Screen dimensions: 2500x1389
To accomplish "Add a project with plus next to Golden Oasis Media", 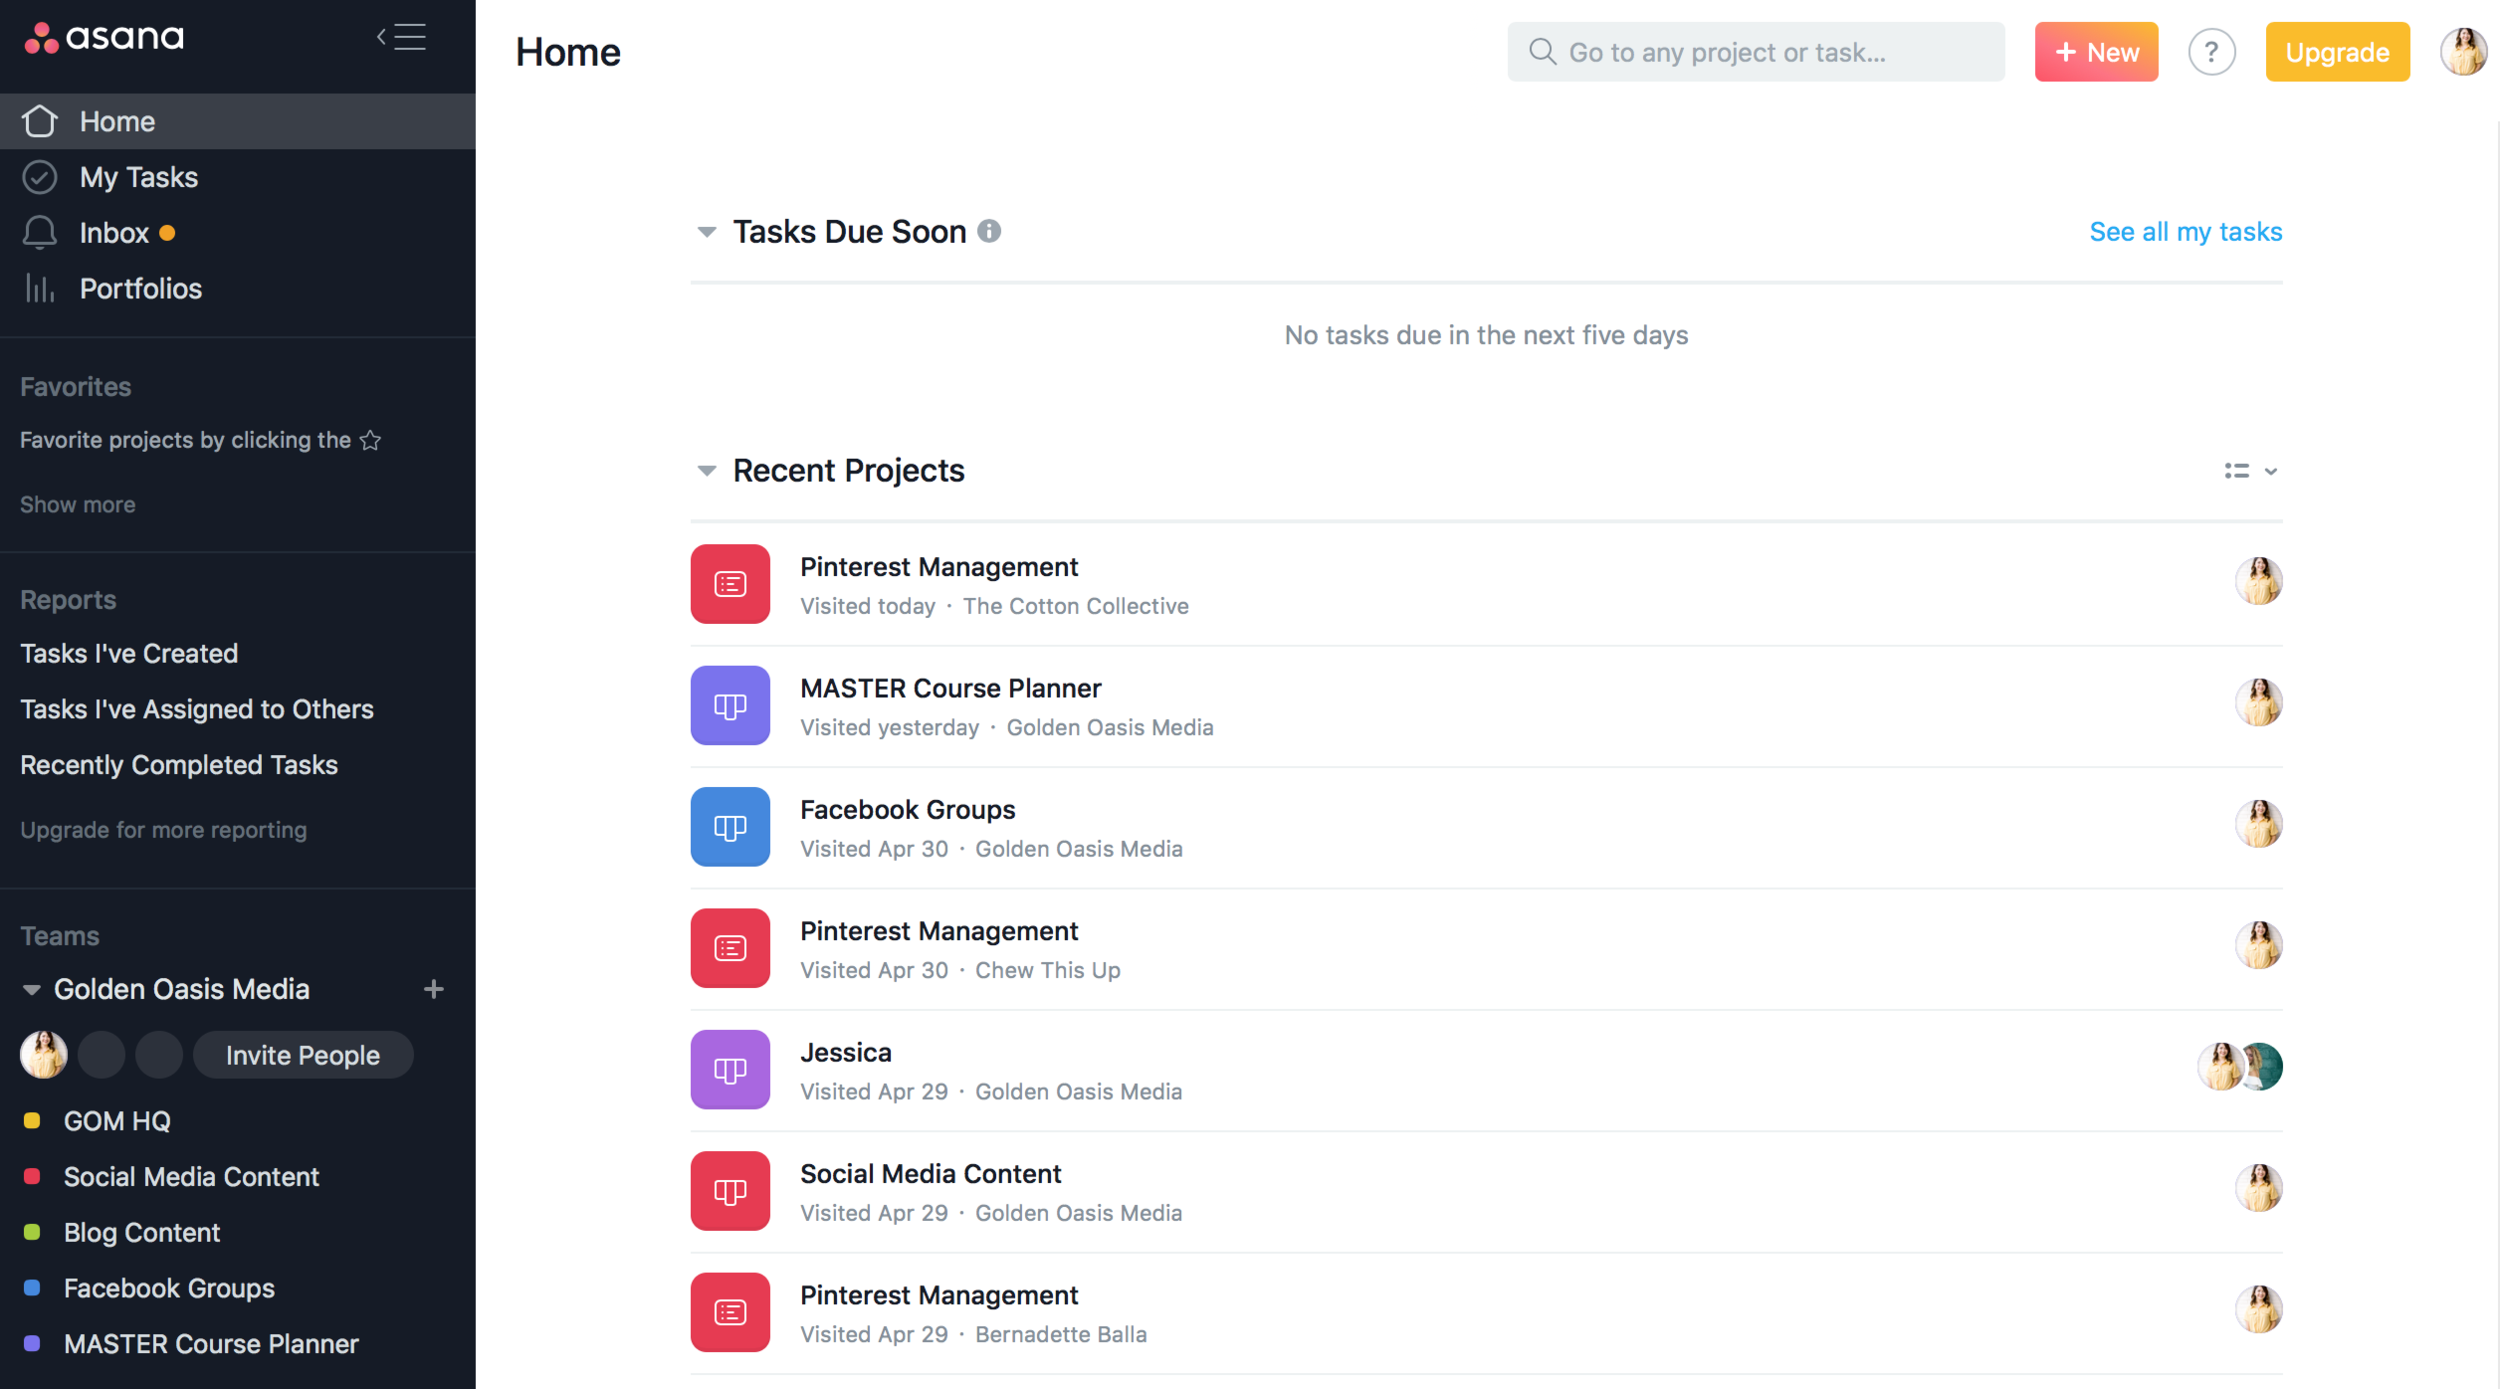I will [433, 989].
